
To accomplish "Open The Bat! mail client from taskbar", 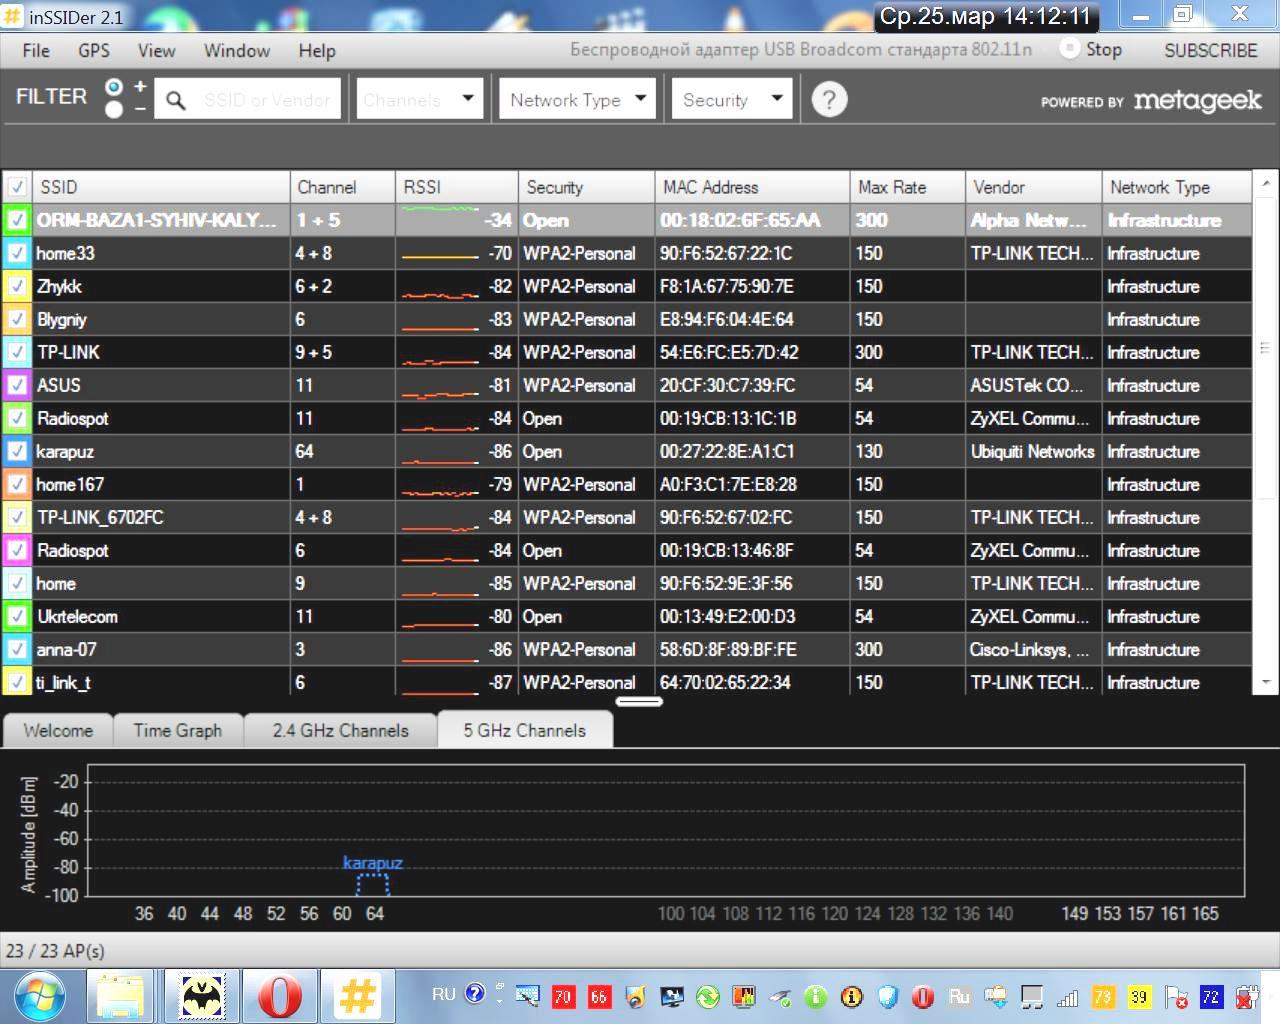I will coord(201,996).
